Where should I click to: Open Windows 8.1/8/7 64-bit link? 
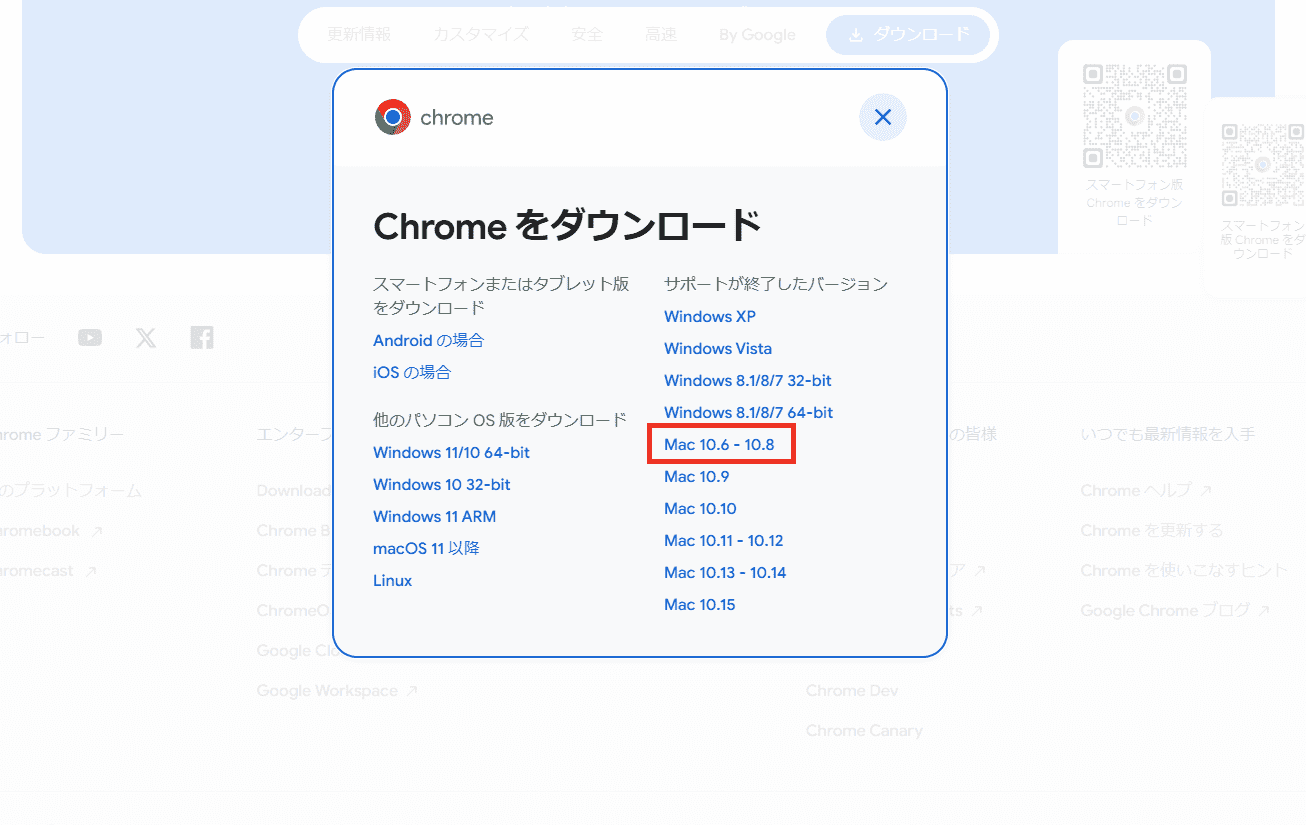(x=748, y=412)
